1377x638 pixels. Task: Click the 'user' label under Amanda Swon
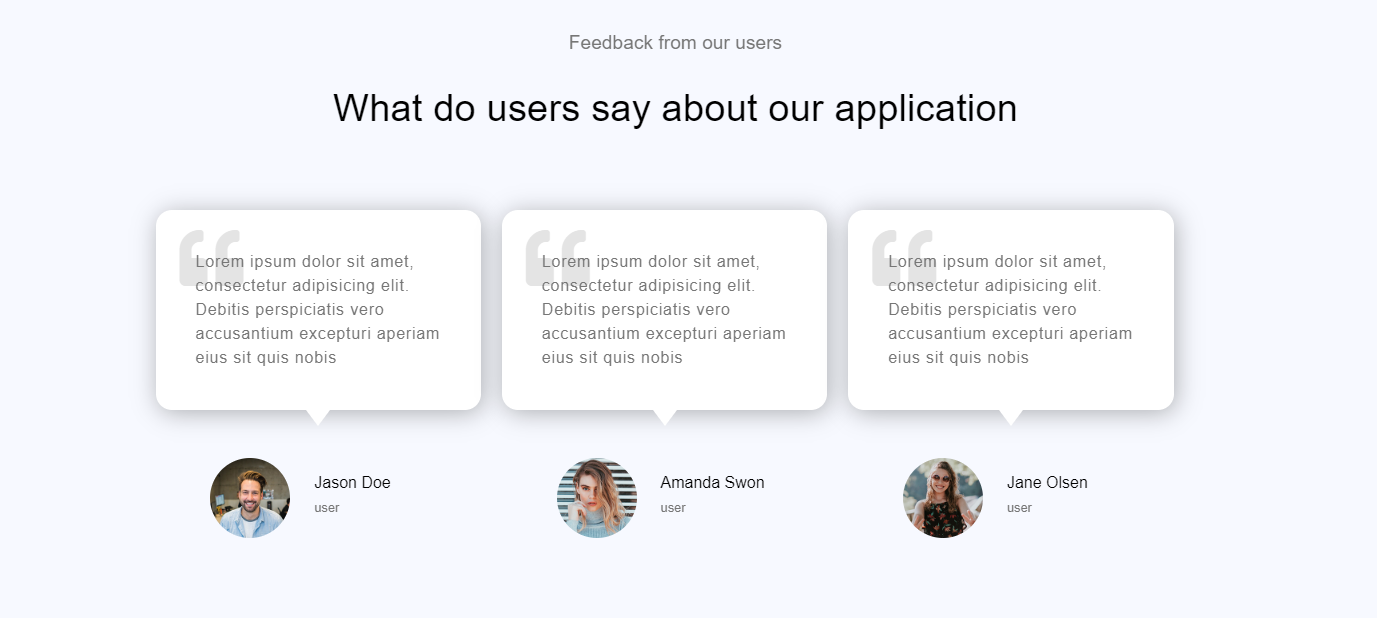673,508
